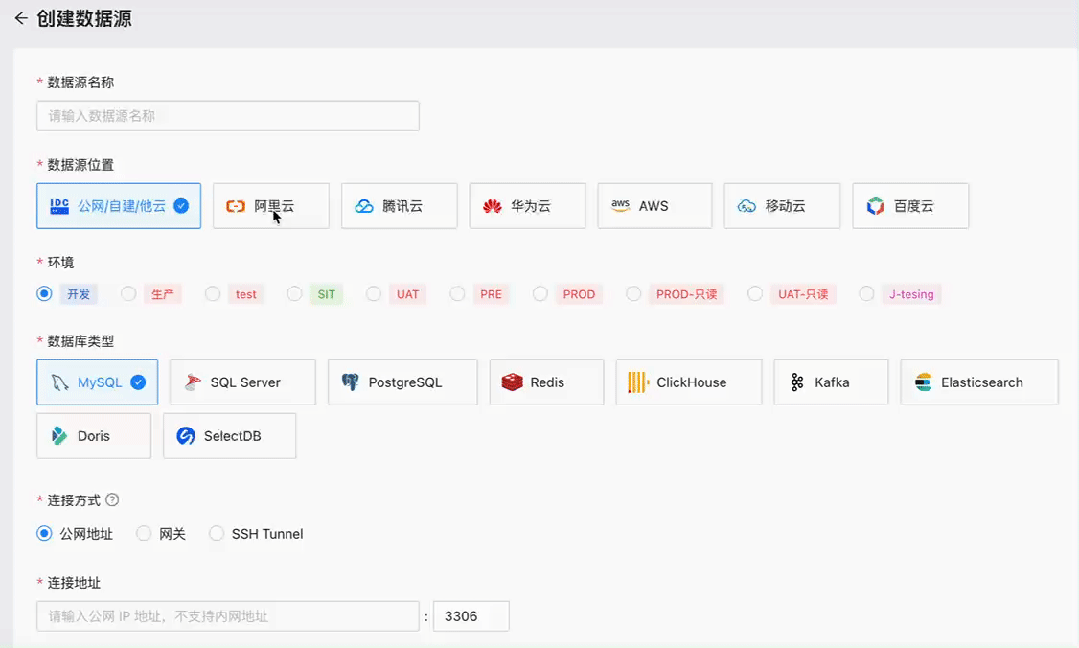Select Kafka database type
Viewport: 1079px width, 648px height.
tap(831, 382)
